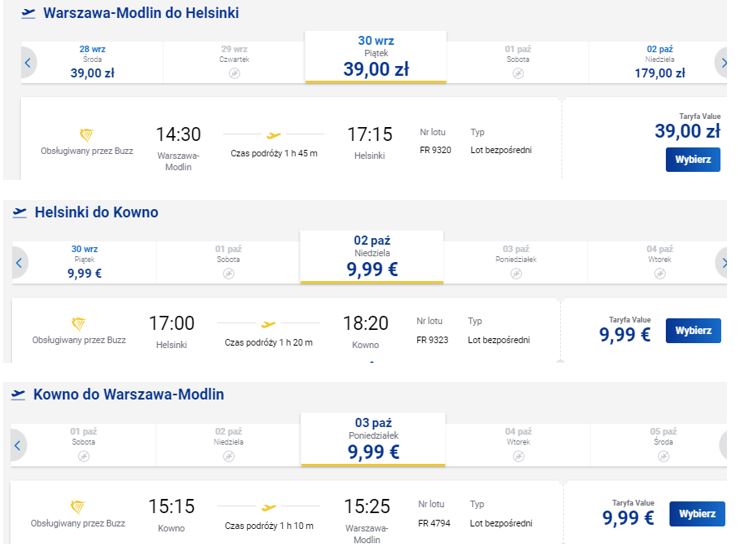Click next dates arrow for Warszawa-Modlin to Helsinki
This screenshot has width=745, height=549.
(x=721, y=63)
